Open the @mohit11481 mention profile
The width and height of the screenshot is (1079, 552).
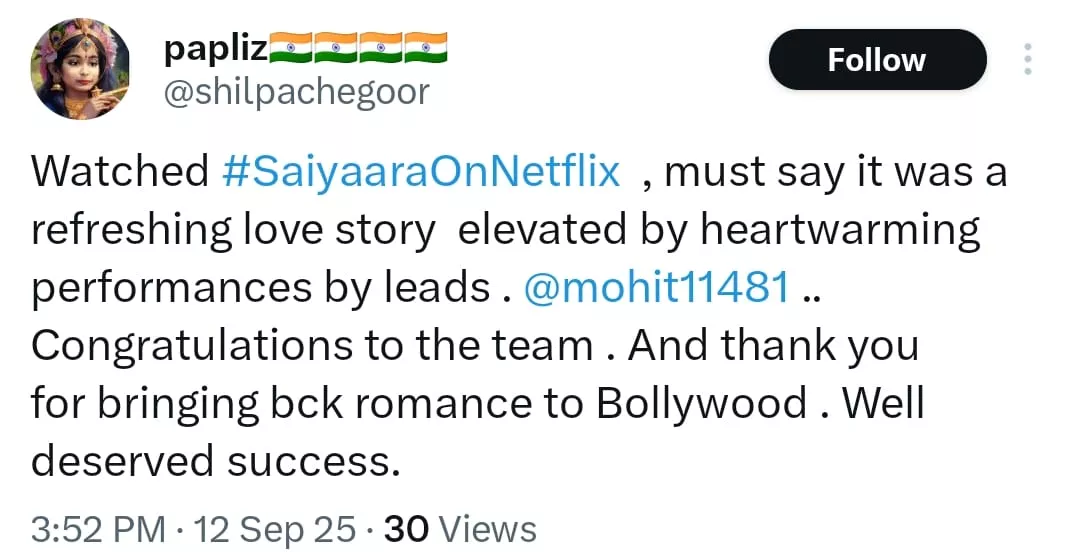[x=657, y=288]
